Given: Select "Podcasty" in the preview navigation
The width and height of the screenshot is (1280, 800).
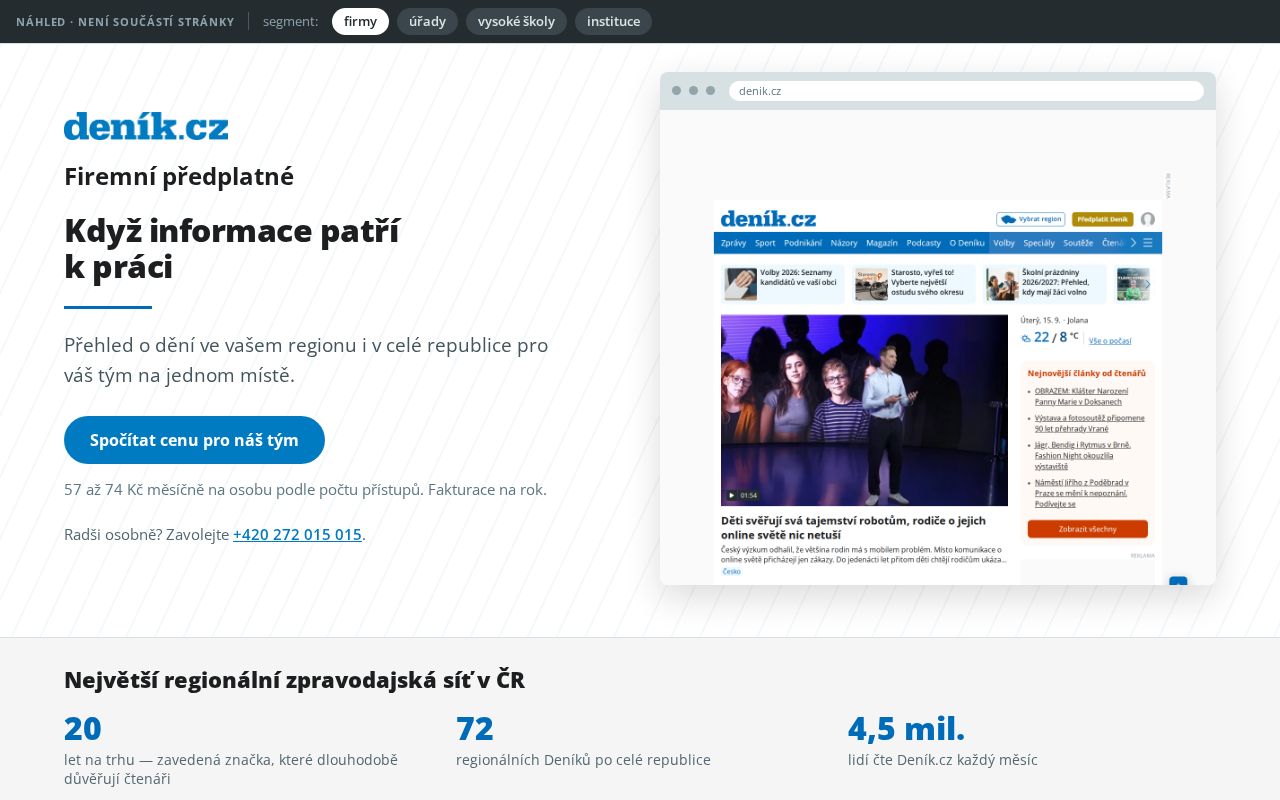Looking at the screenshot, I should pos(924,243).
